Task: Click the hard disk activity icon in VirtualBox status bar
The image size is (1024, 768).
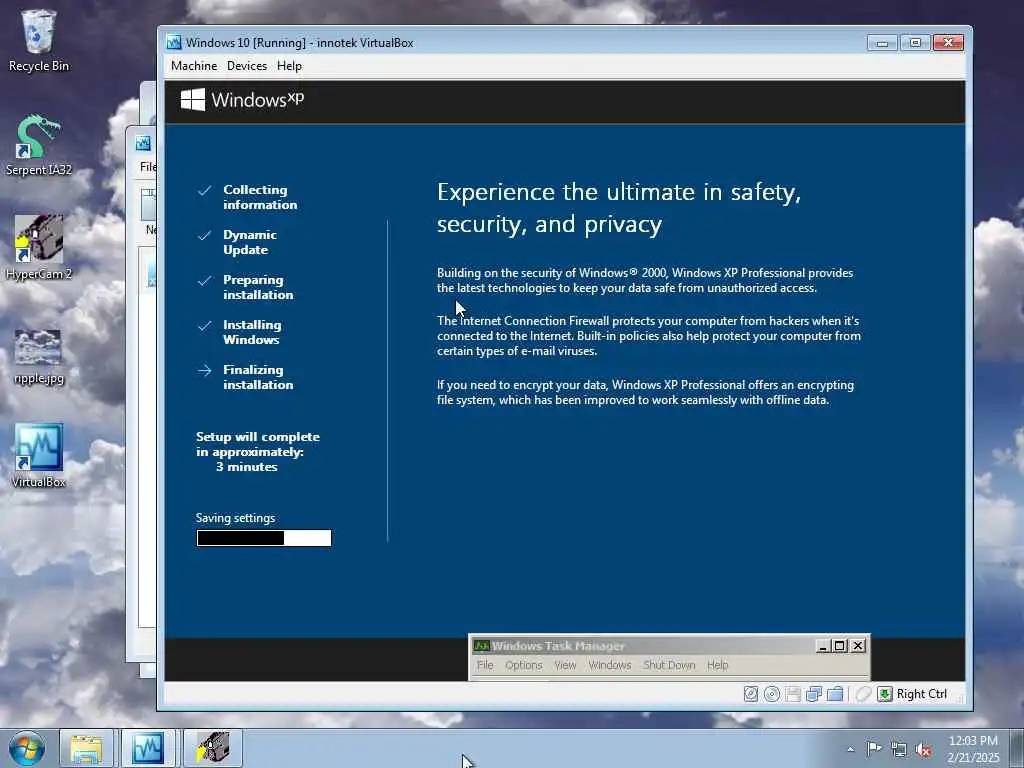Action: (x=751, y=694)
